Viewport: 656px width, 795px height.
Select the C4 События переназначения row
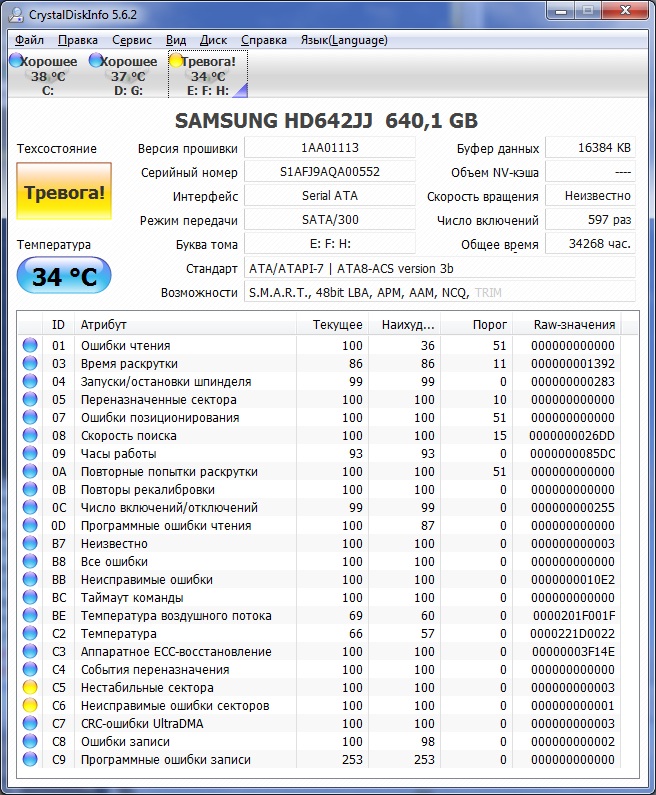tap(320, 669)
